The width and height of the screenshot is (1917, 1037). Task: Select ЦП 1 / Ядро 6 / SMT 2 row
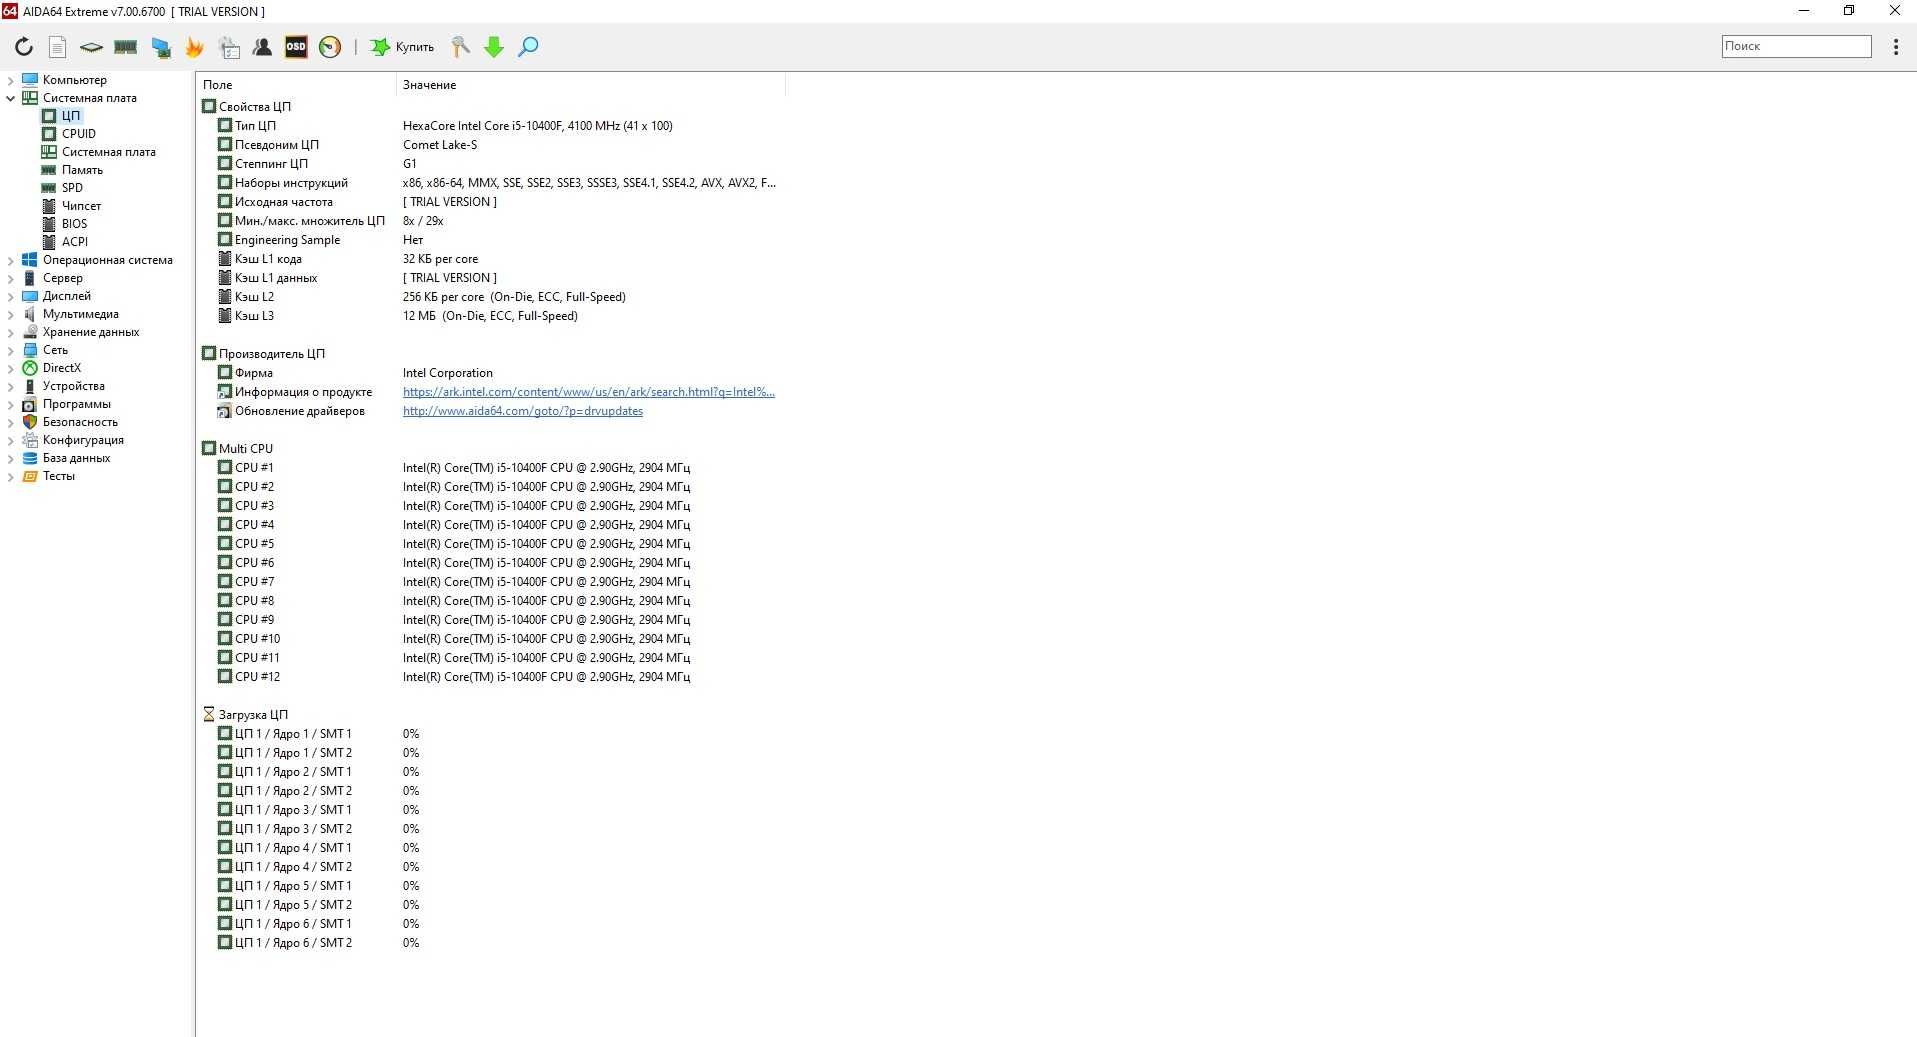click(x=490, y=943)
